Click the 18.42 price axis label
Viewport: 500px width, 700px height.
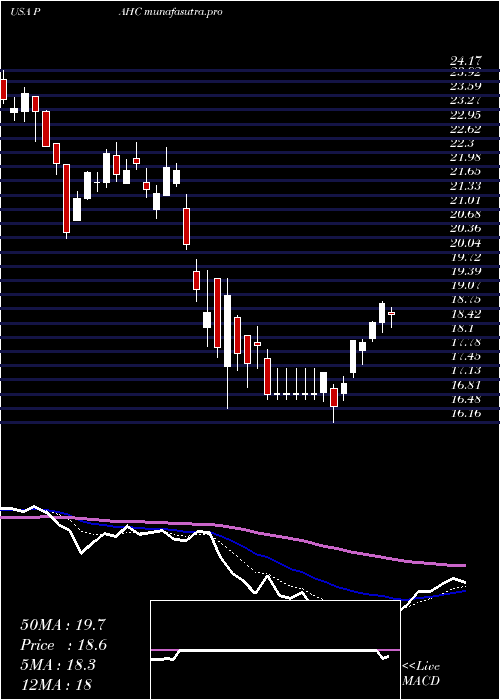pyautogui.click(x=465, y=314)
